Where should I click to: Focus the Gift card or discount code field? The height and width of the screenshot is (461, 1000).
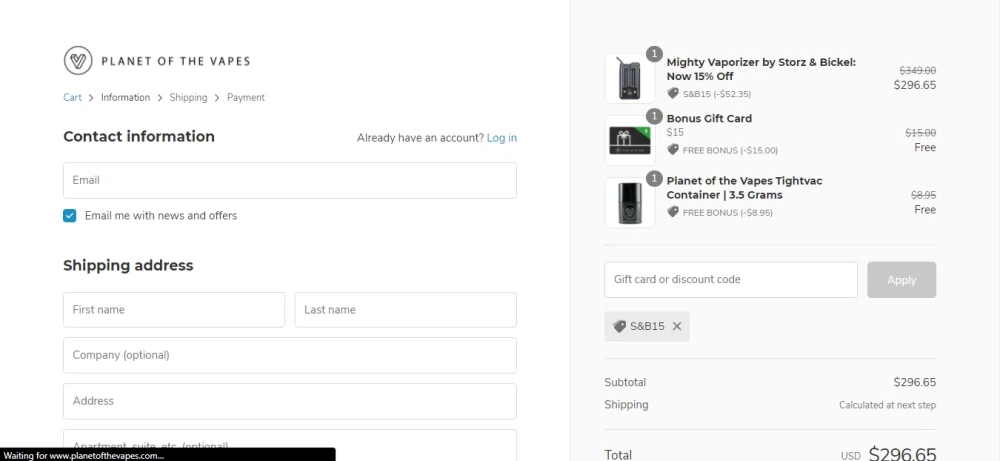[x=731, y=279]
